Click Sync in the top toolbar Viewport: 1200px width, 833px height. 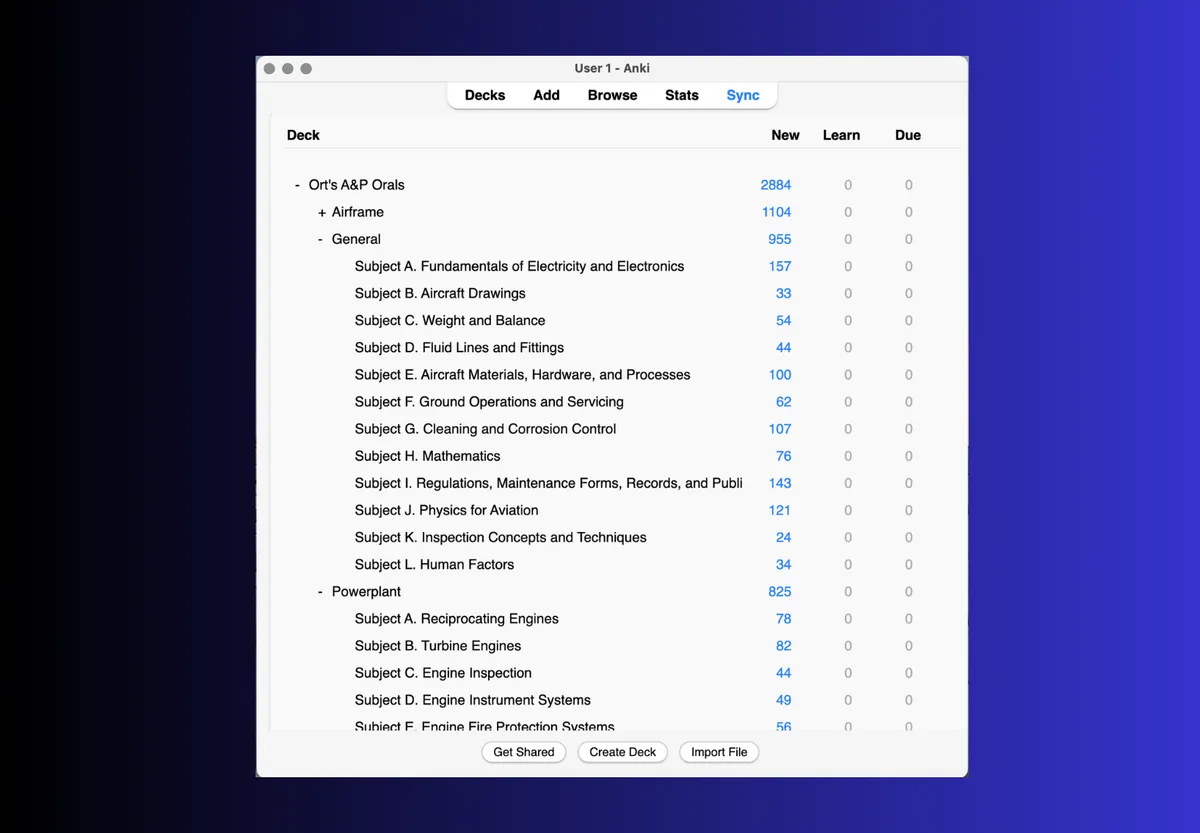743,95
